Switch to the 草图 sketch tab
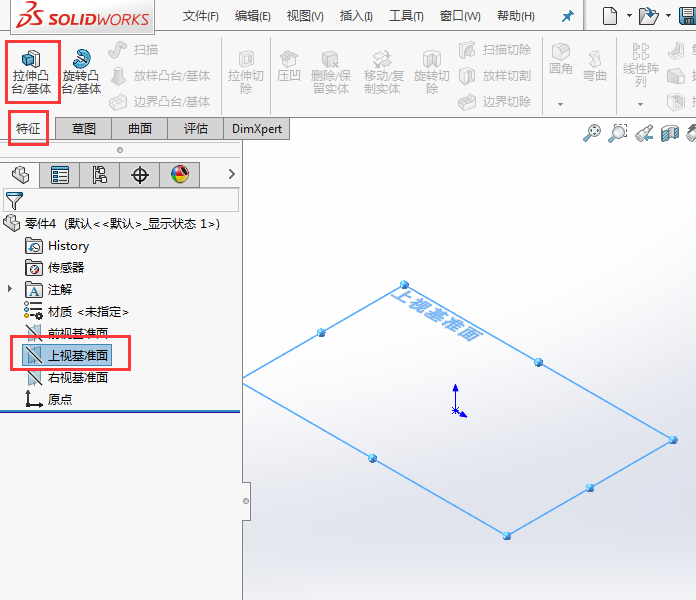The height and width of the screenshot is (600, 696). (84, 128)
